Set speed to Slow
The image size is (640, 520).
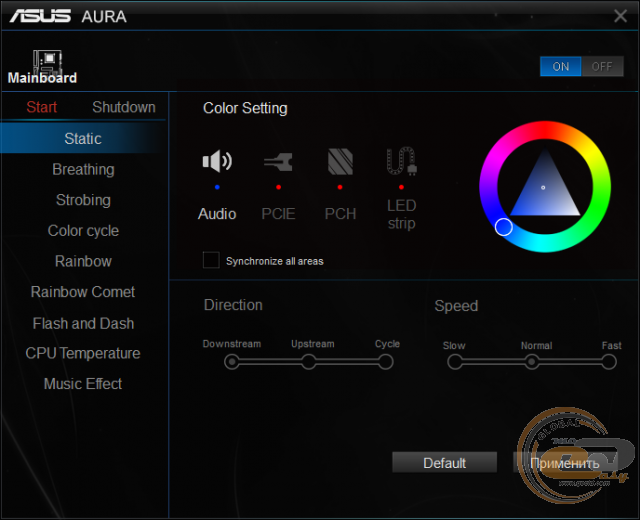455,362
